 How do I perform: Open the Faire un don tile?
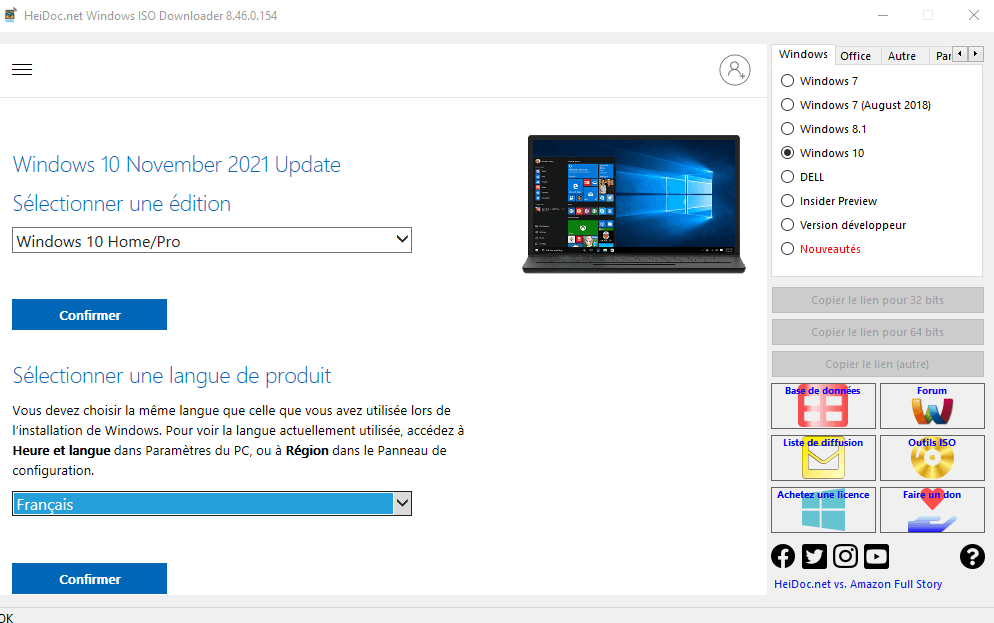pyautogui.click(x=932, y=510)
